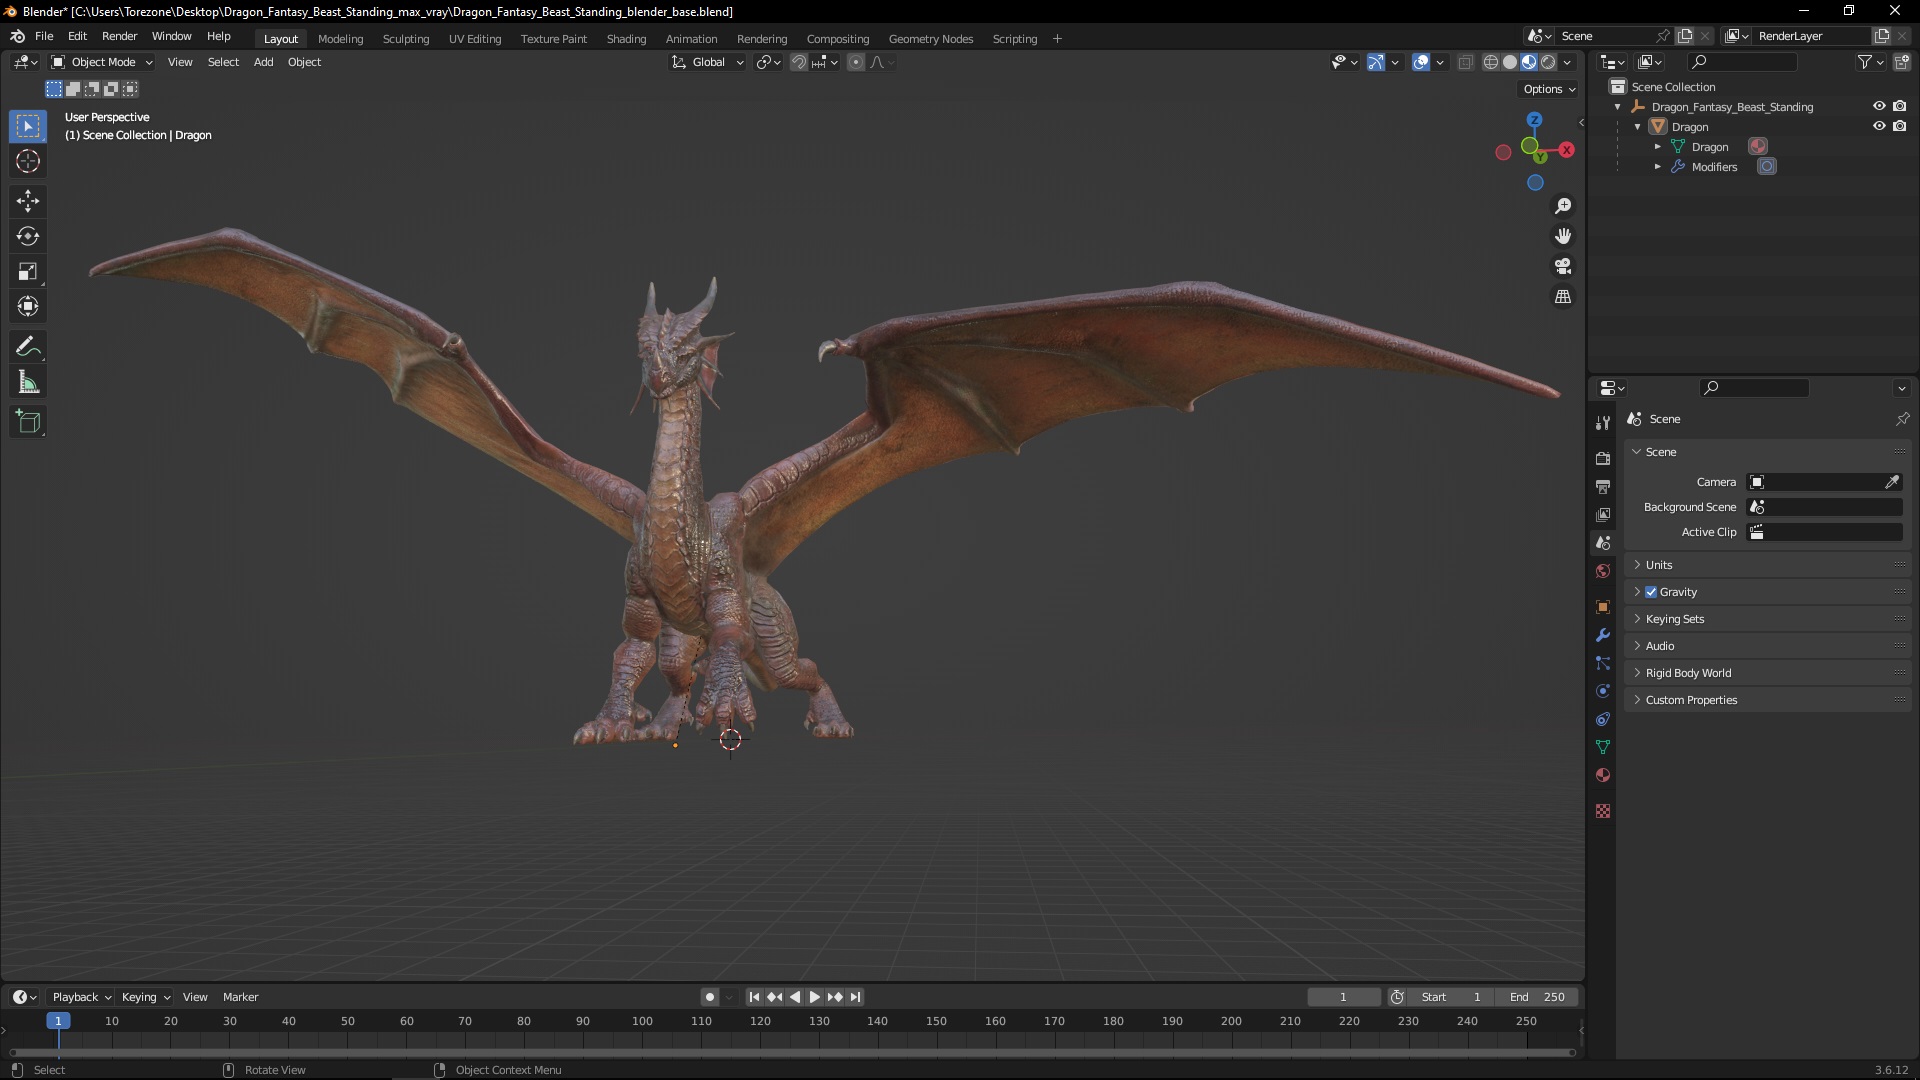Switch to Sculpting workspace tab
This screenshot has height=1080, width=1920.
coord(406,39)
